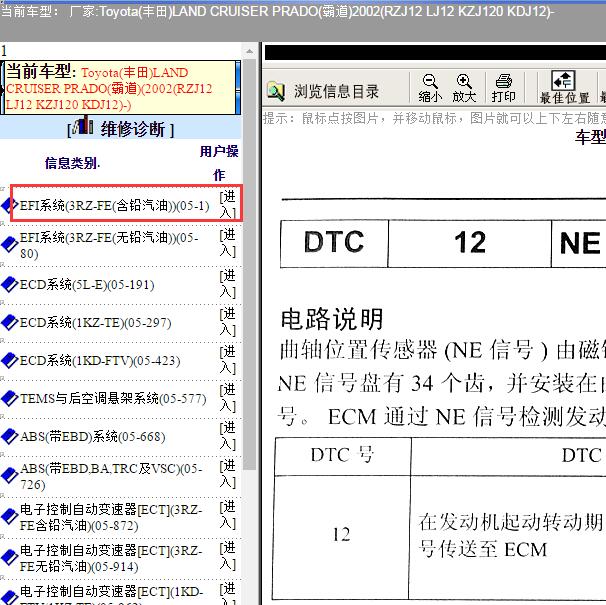Click book icon beside ABS(带EBD,BA,TRC及VSC)
Image resolution: width=606 pixels, height=605 pixels.
pos(9,476)
